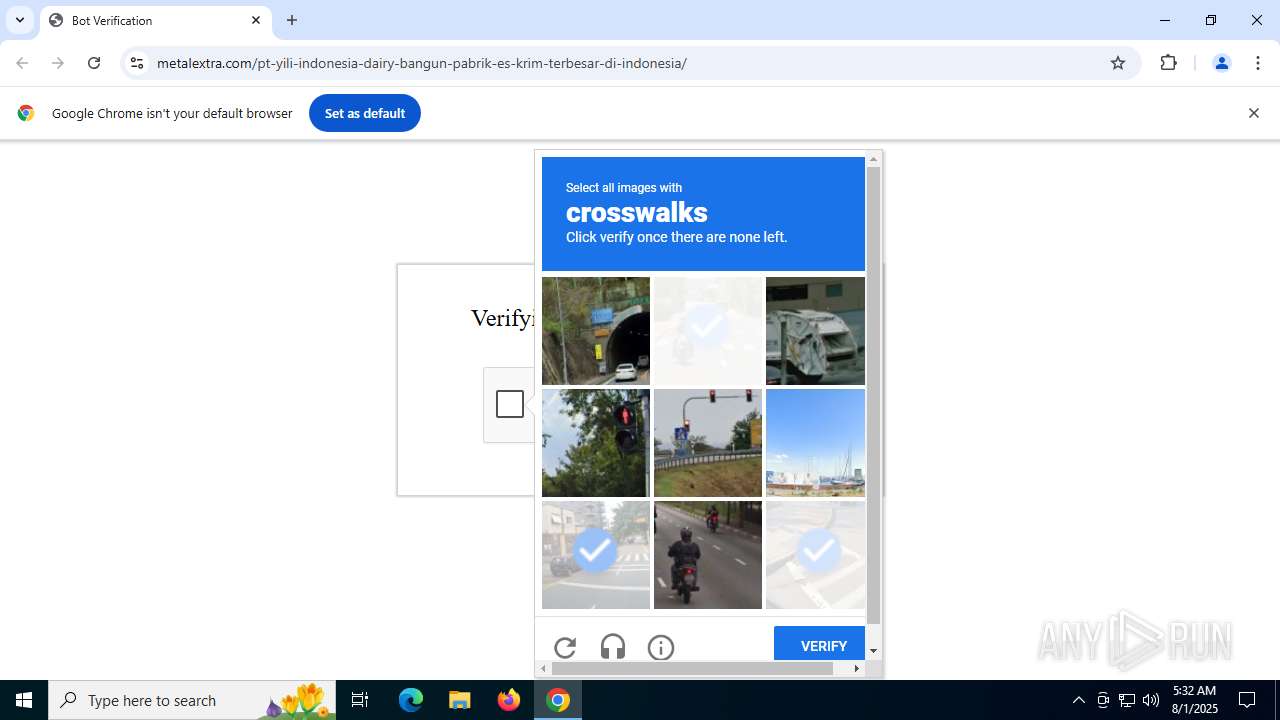Restore down the Chrome window

(1210, 20)
